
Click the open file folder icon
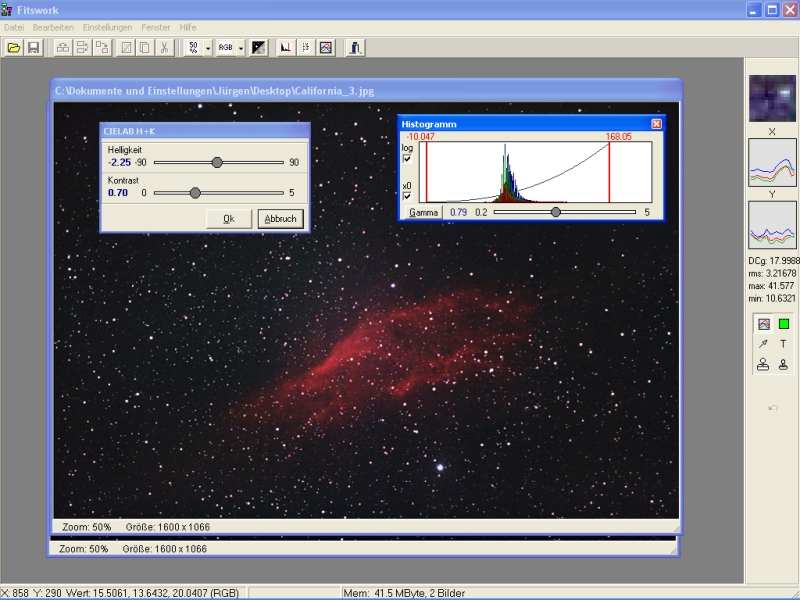(14, 47)
